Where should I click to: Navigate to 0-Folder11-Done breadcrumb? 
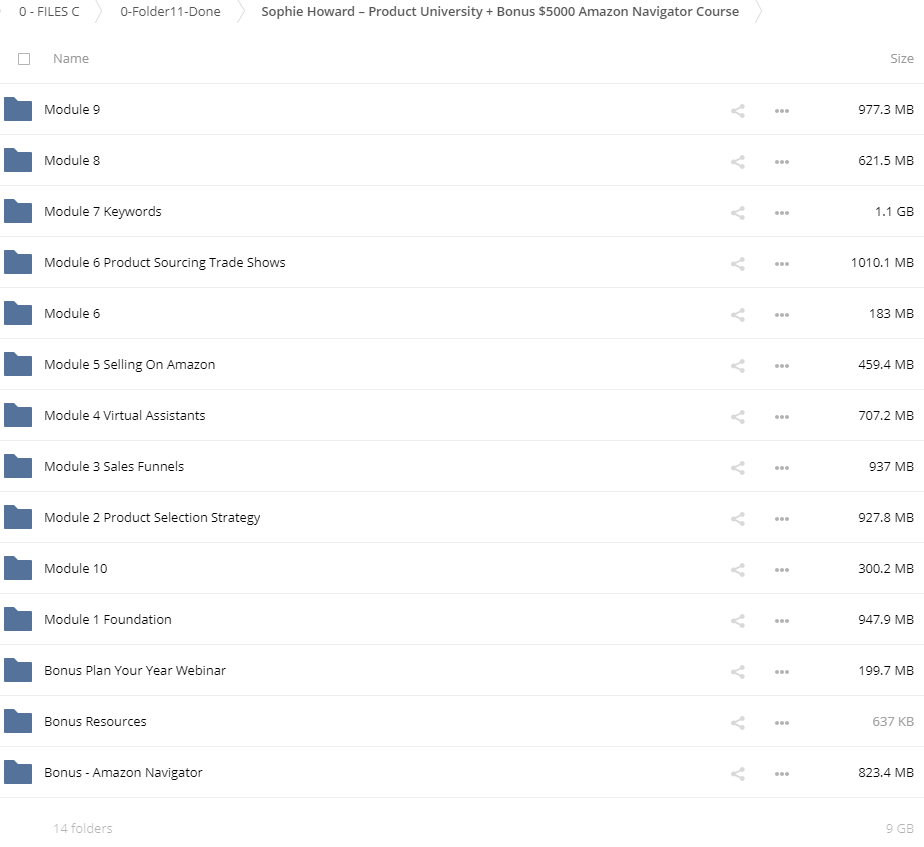pyautogui.click(x=170, y=12)
